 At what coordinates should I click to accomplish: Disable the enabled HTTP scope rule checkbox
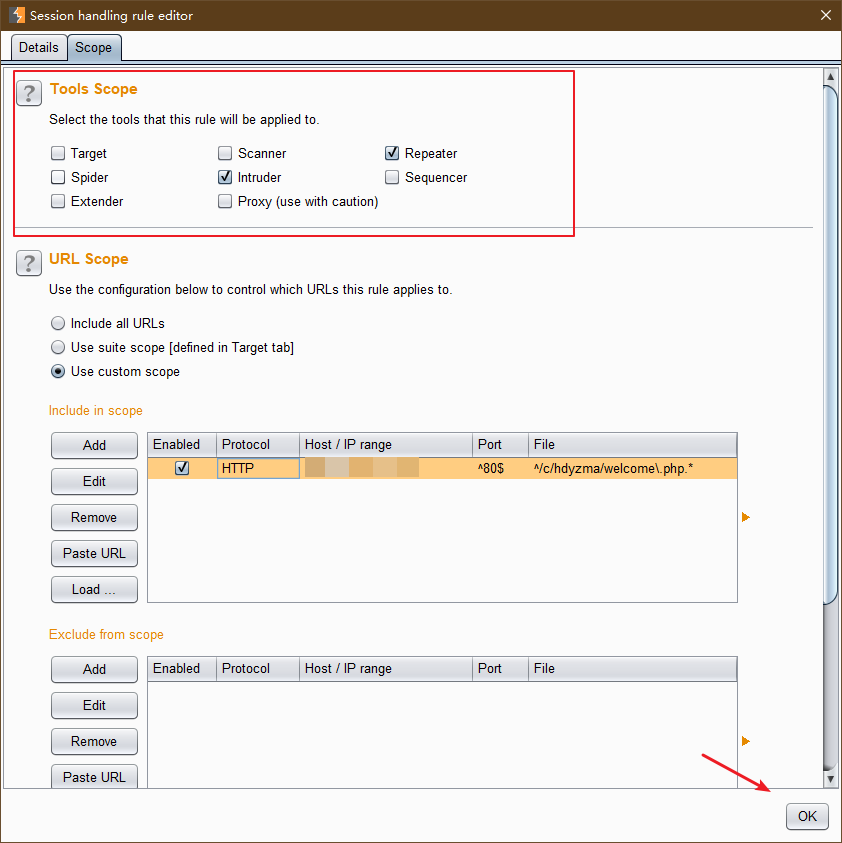click(182, 468)
